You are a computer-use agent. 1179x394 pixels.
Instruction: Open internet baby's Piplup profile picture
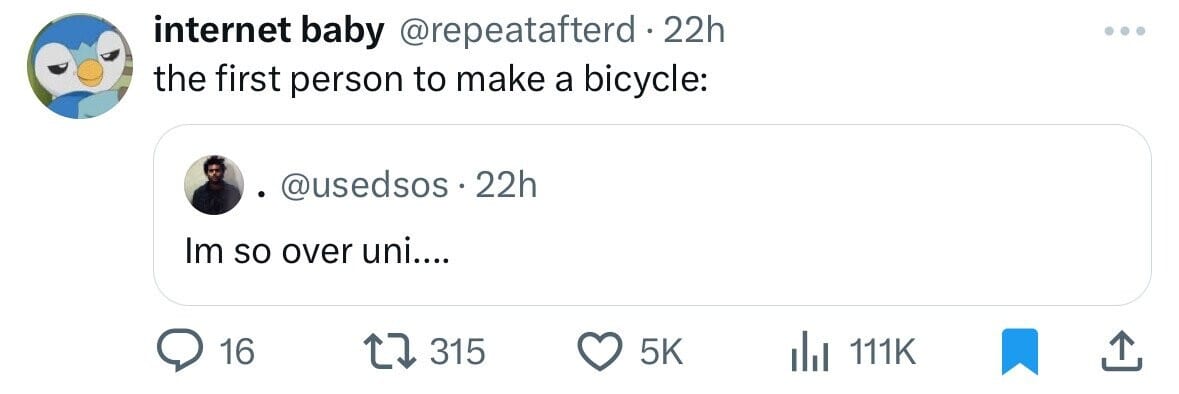(80, 66)
